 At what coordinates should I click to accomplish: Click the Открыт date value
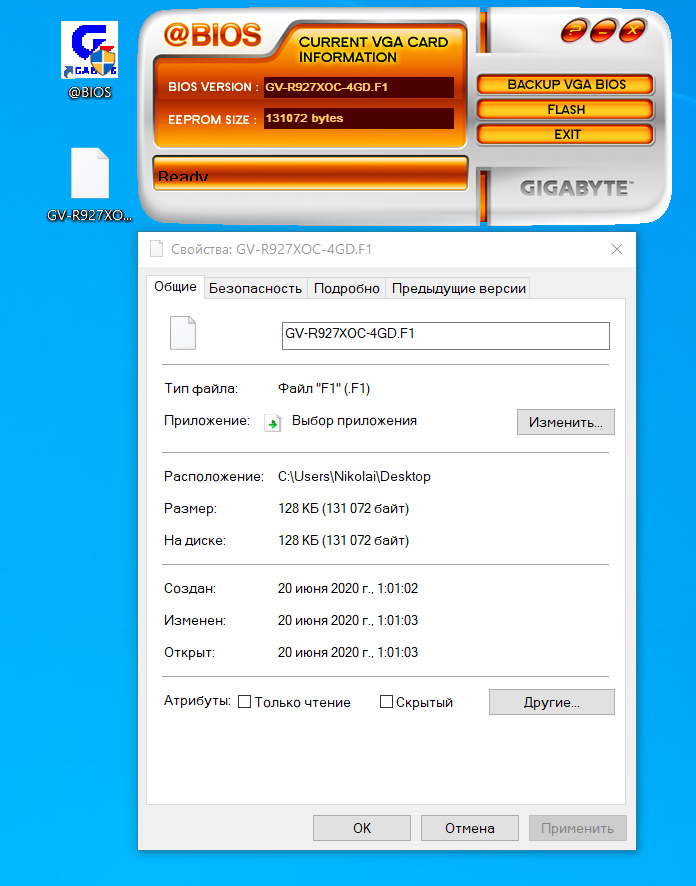[348, 652]
